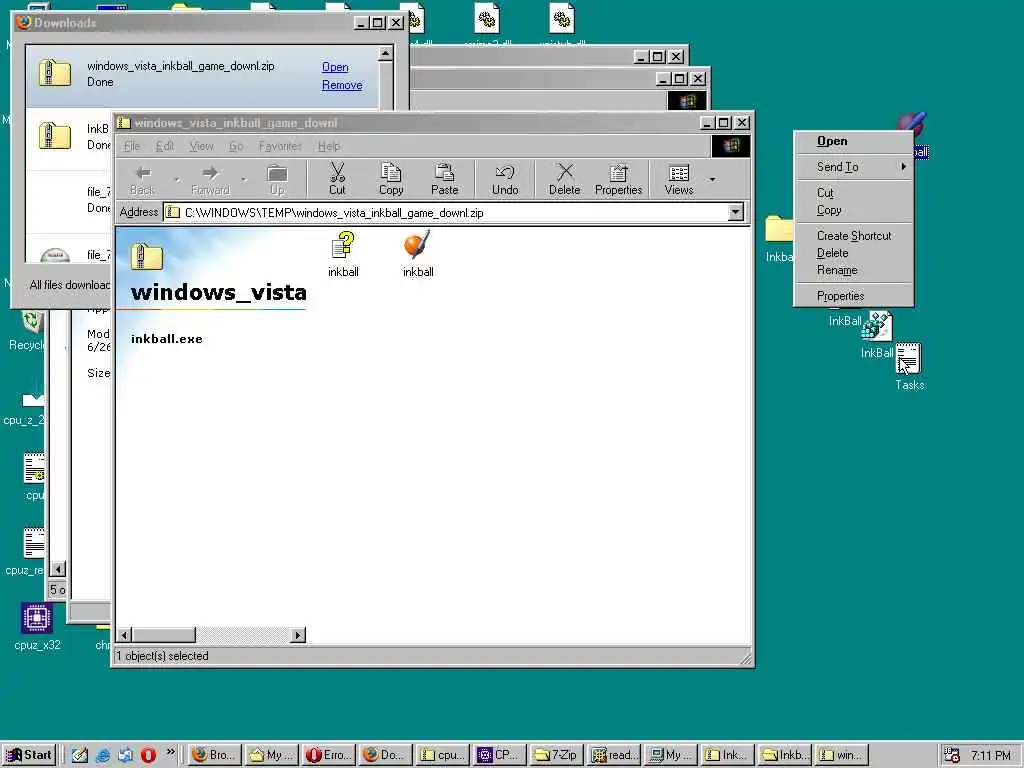Click the Tasks desktop icon
Screen dimensions: 1024x768
click(908, 359)
